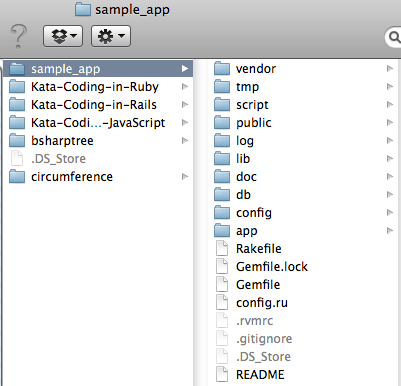This screenshot has width=401, height=386.
Task: Select the lib folder name
Action: point(243,159)
